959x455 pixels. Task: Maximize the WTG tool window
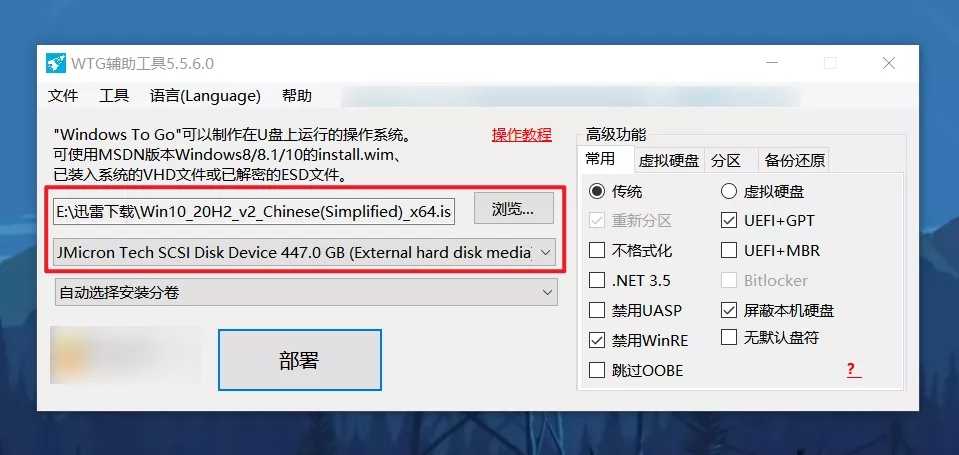tap(830, 62)
